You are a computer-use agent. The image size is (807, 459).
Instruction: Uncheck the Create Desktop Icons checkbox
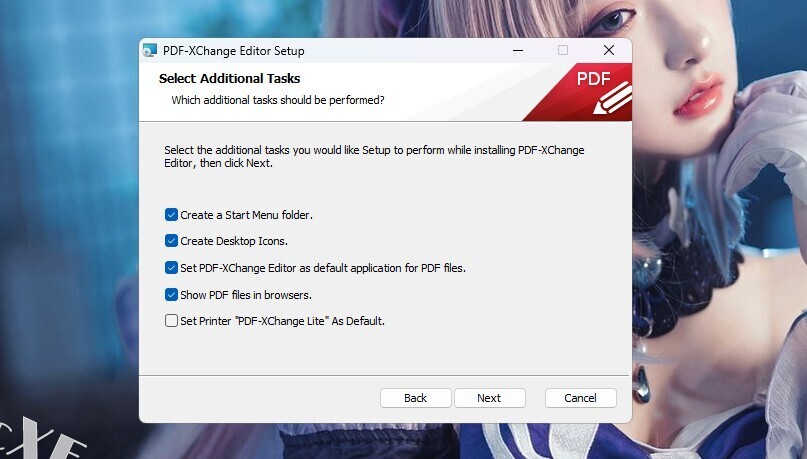pyautogui.click(x=171, y=241)
